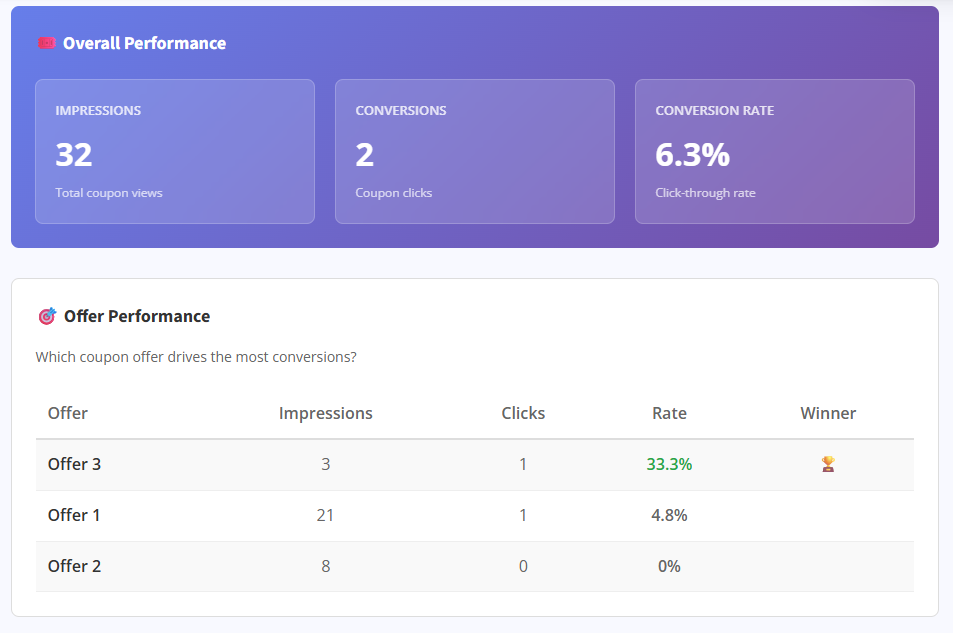This screenshot has width=953, height=633.
Task: Select the Impressions stat card
Action: tap(175, 151)
